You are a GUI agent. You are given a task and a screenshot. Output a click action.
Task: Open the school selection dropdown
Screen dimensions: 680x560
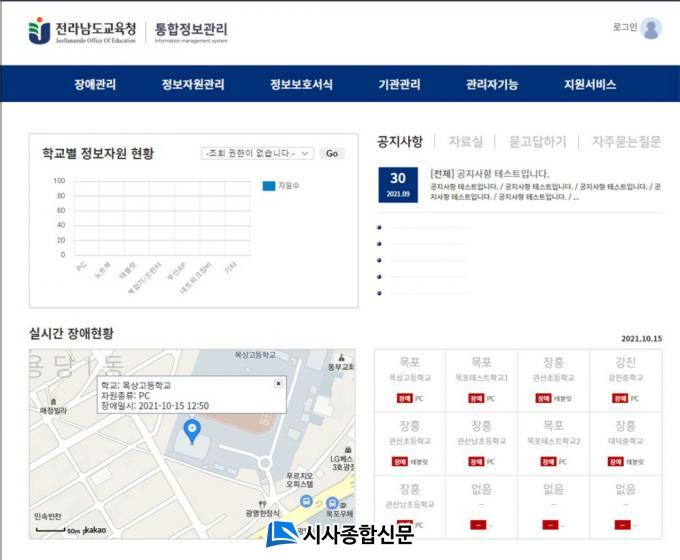tap(257, 154)
